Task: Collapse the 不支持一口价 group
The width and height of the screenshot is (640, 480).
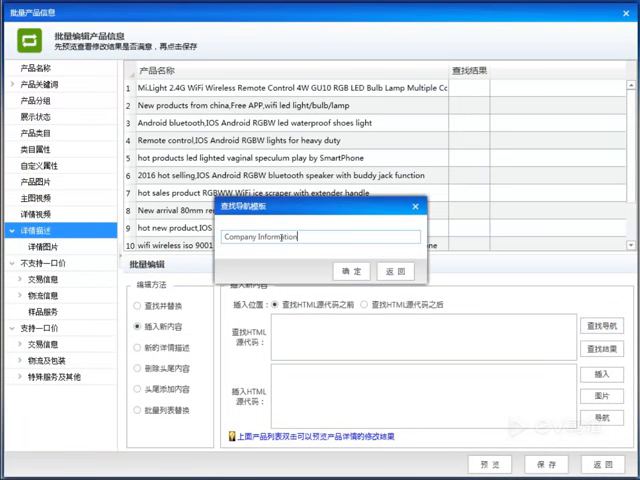Action: point(12,263)
